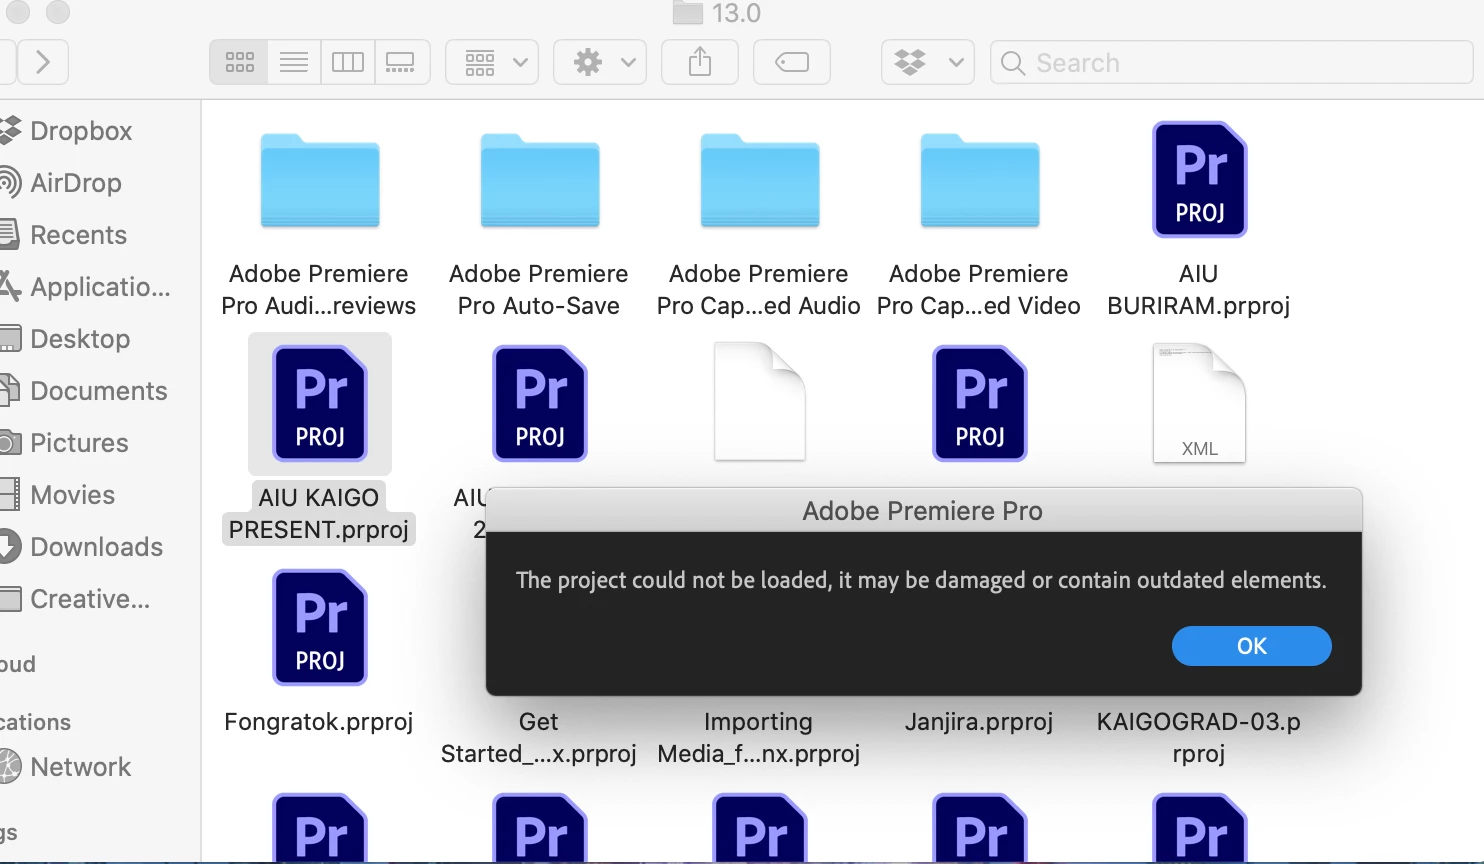Click the Importing Media prproj file name
The image size is (1484, 864).
point(759,738)
